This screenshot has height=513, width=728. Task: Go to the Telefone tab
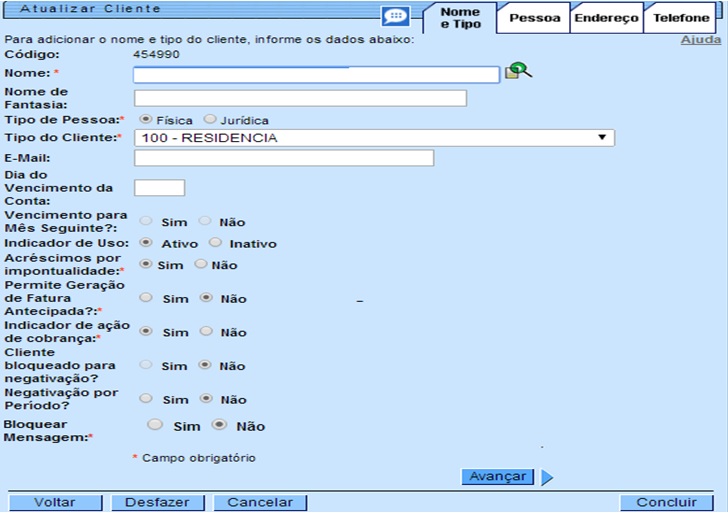tap(681, 18)
